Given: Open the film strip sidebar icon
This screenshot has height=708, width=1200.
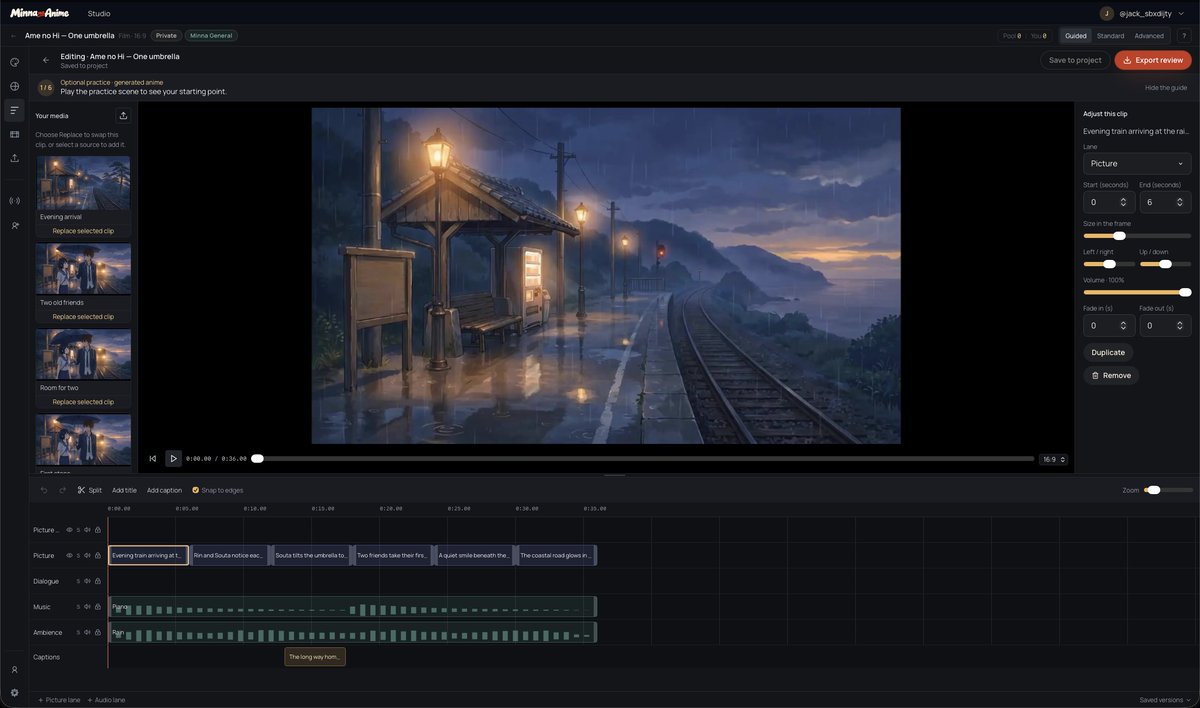Looking at the screenshot, I should (x=14, y=134).
